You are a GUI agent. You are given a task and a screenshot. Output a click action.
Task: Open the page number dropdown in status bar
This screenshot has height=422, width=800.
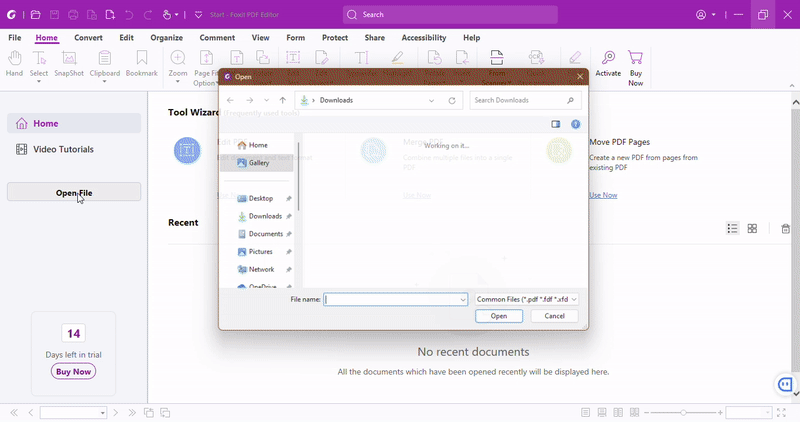pyautogui.click(x=103, y=413)
